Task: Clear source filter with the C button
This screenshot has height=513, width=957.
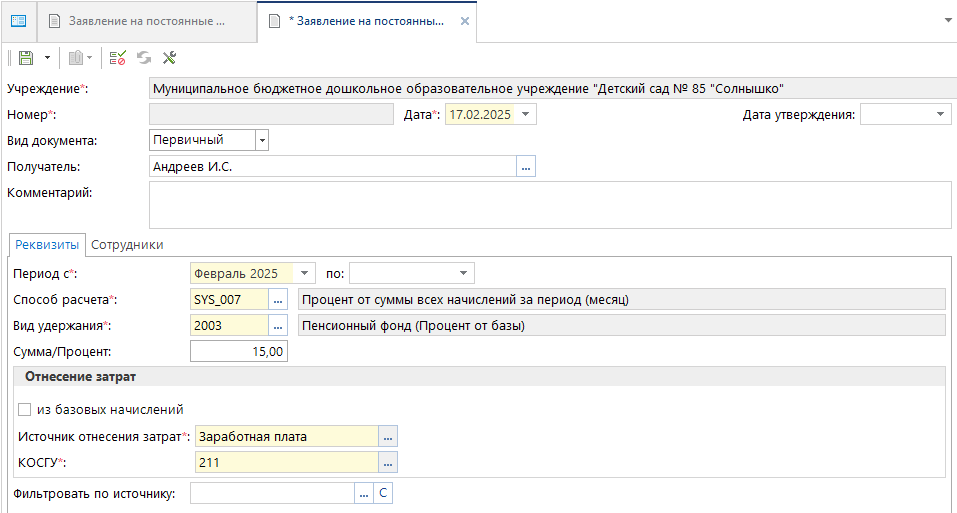Action: click(382, 492)
